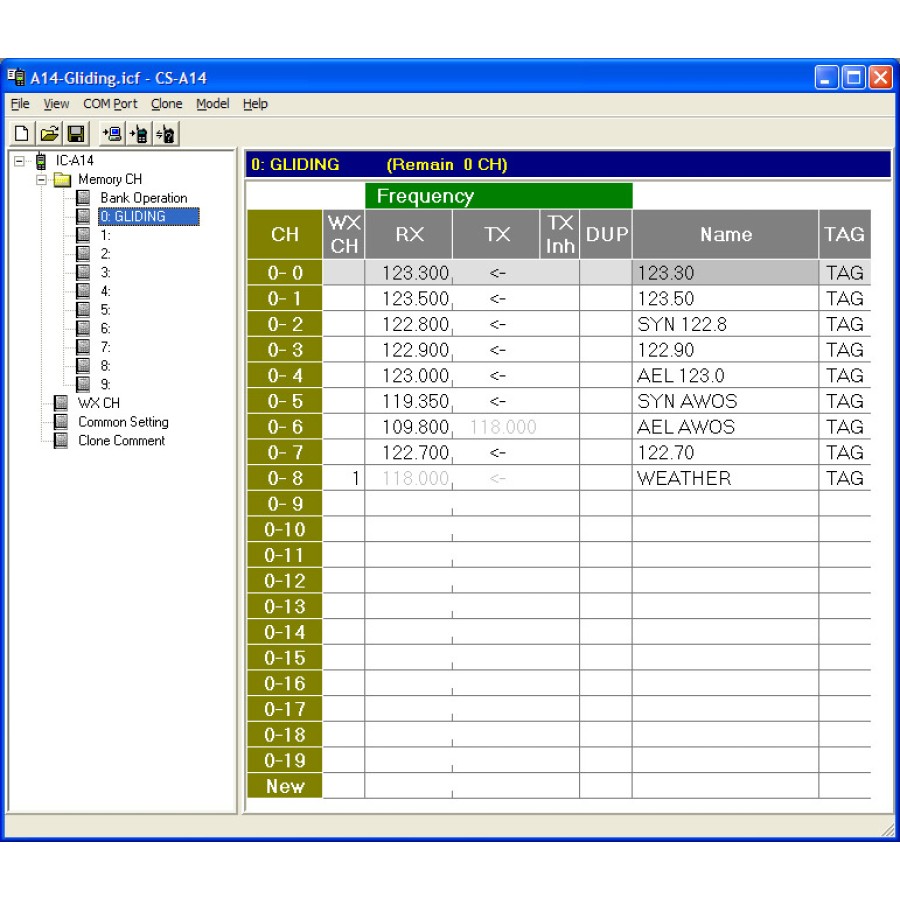Click the Bank Operation page icon
The width and height of the screenshot is (900, 900).
click(x=83, y=198)
